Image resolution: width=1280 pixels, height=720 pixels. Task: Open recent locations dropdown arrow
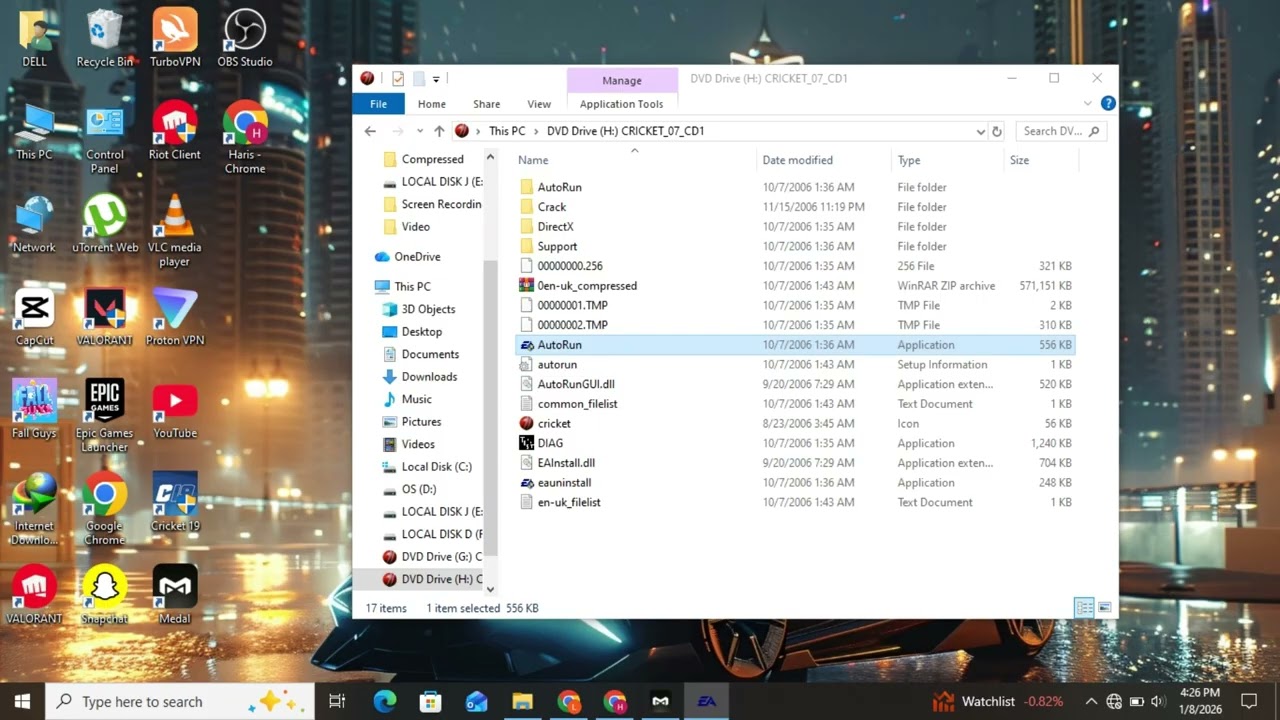tap(420, 131)
